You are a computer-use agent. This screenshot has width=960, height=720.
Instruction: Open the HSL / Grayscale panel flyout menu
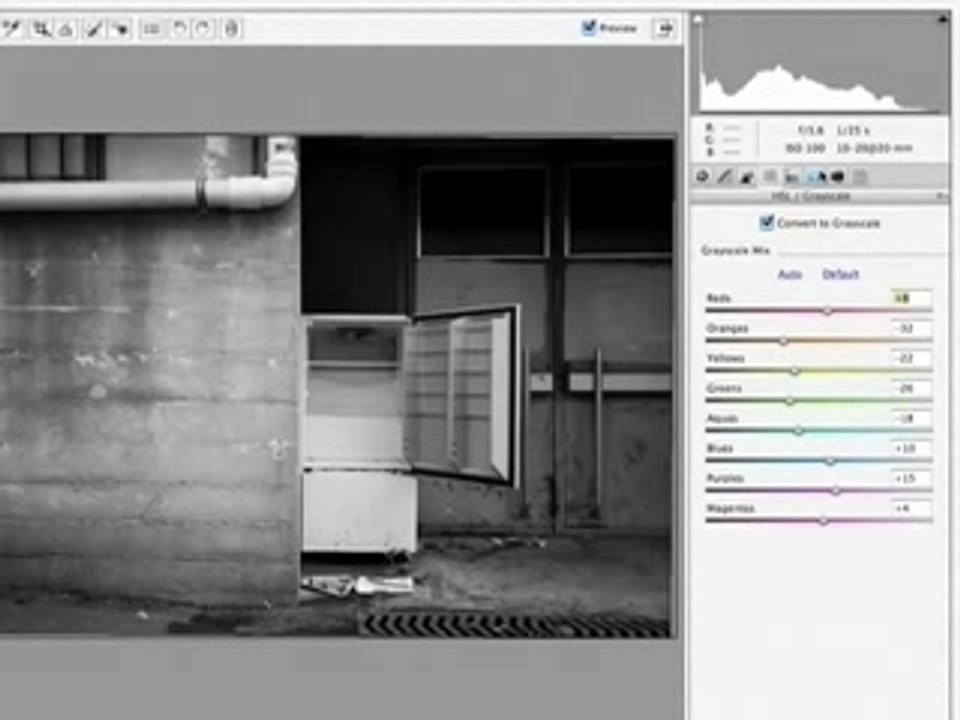click(941, 196)
